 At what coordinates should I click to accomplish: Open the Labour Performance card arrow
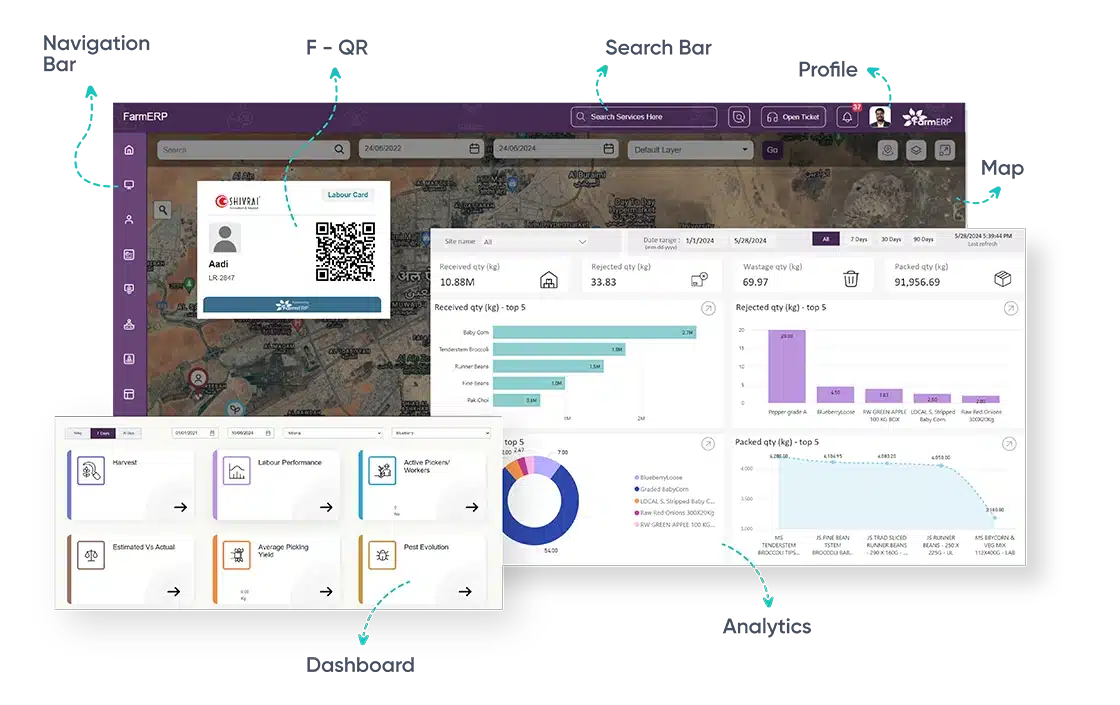tap(326, 507)
